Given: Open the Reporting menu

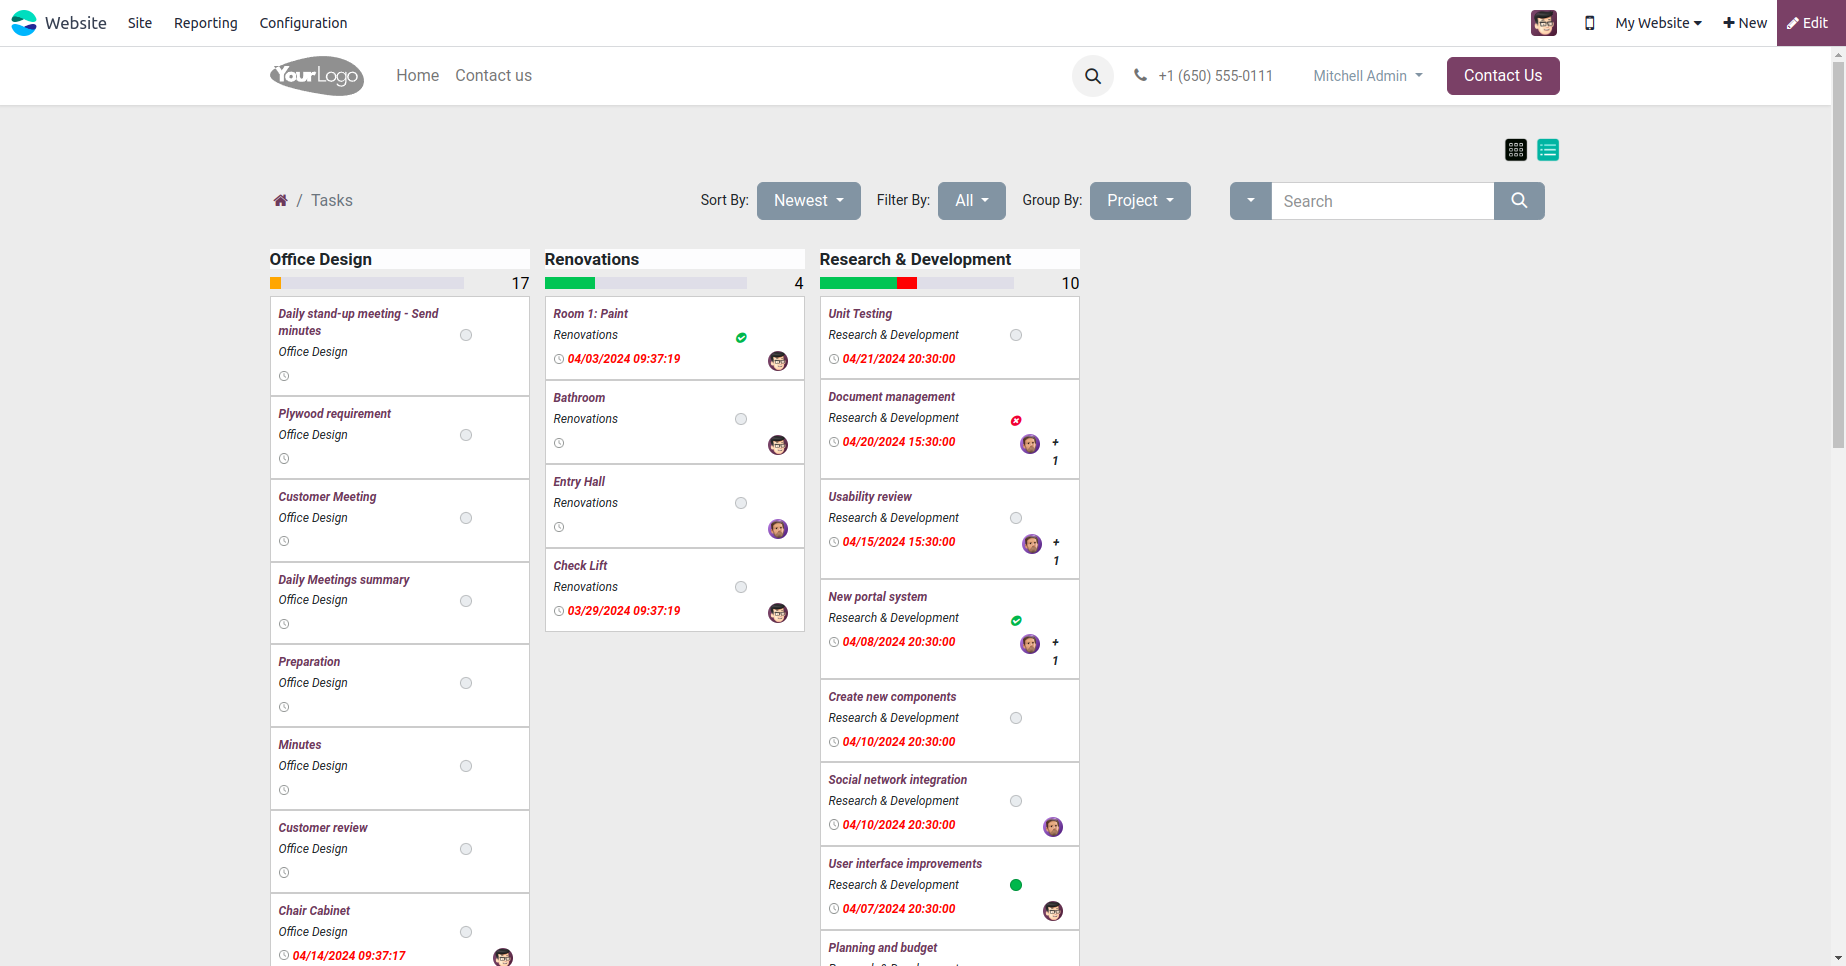Looking at the screenshot, I should click(206, 23).
